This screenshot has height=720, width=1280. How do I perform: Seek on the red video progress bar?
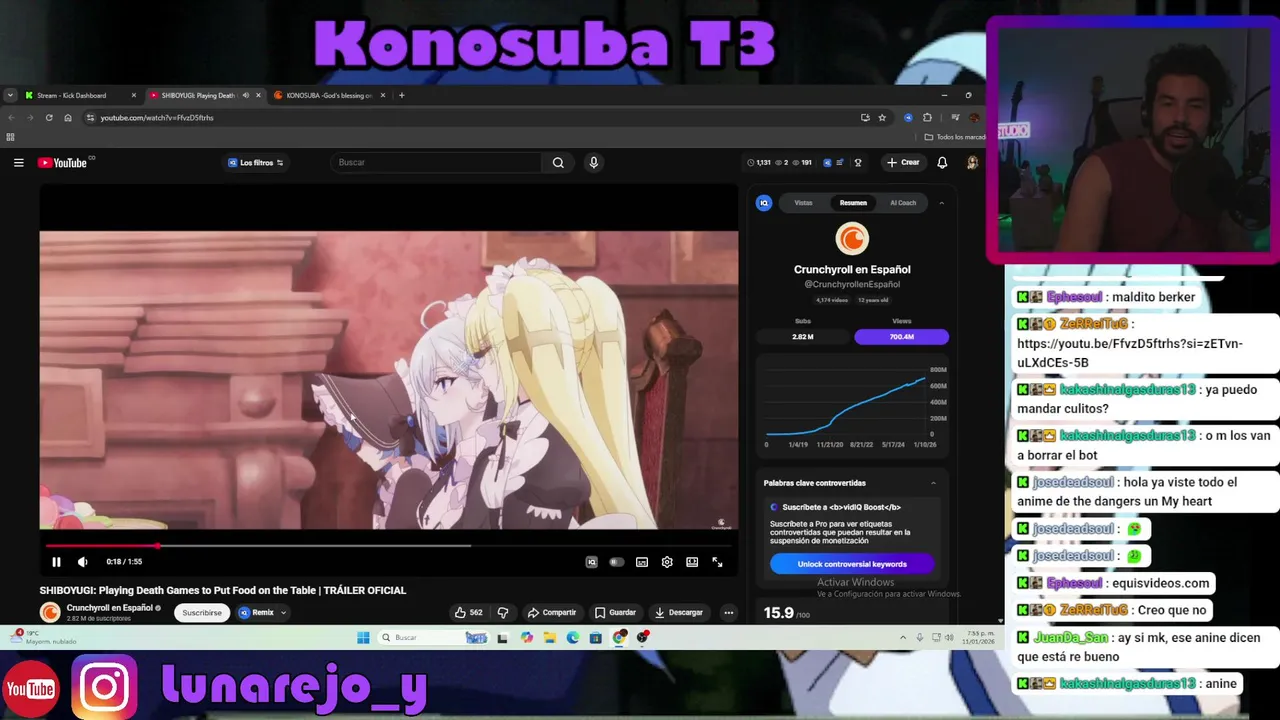click(389, 546)
